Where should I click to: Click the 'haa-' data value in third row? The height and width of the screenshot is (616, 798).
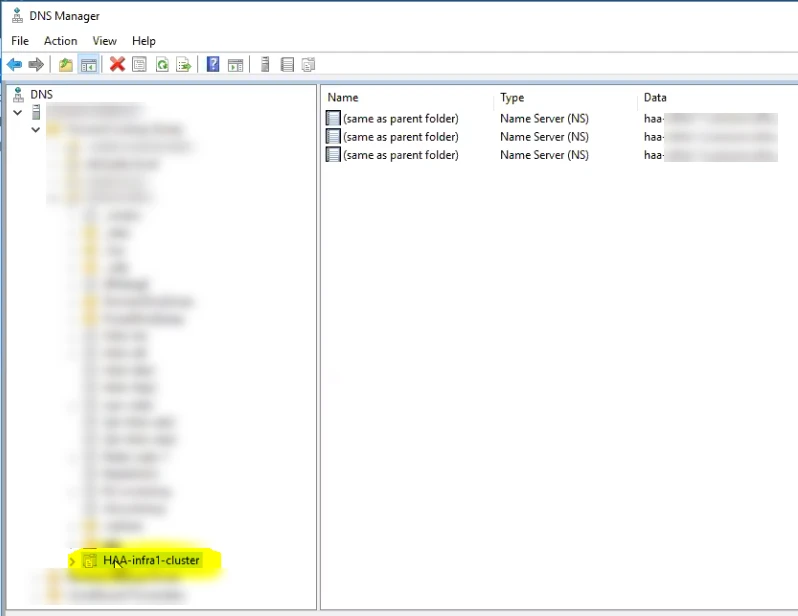(653, 155)
